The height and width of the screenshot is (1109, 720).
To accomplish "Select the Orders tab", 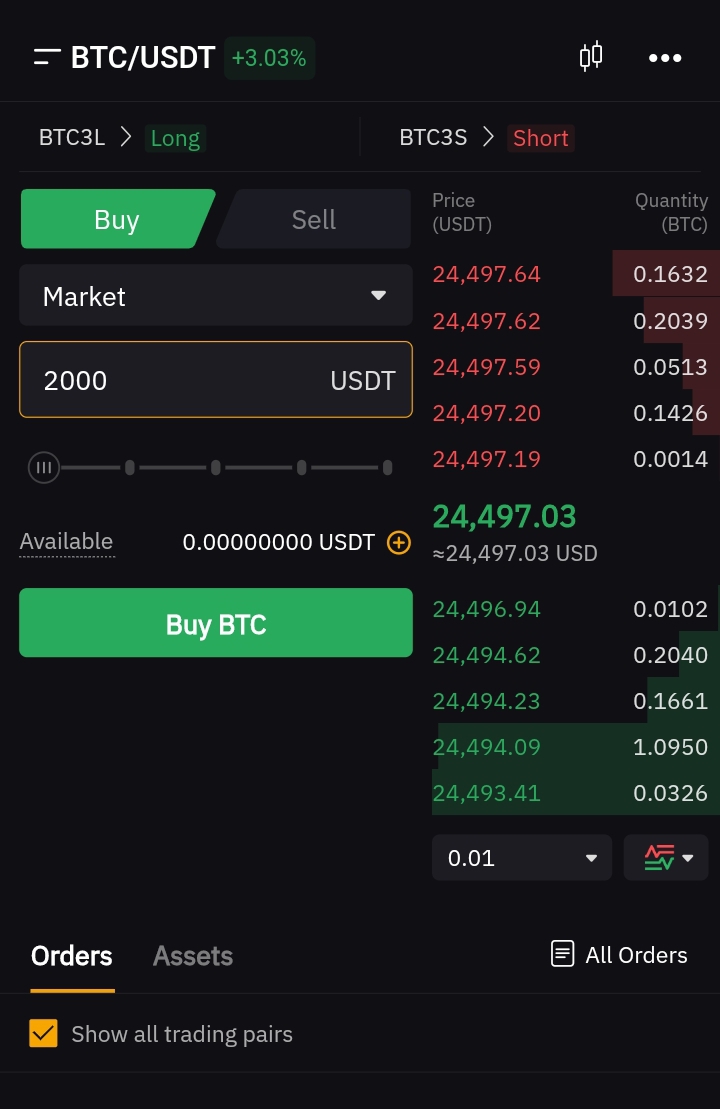I will coord(71,956).
